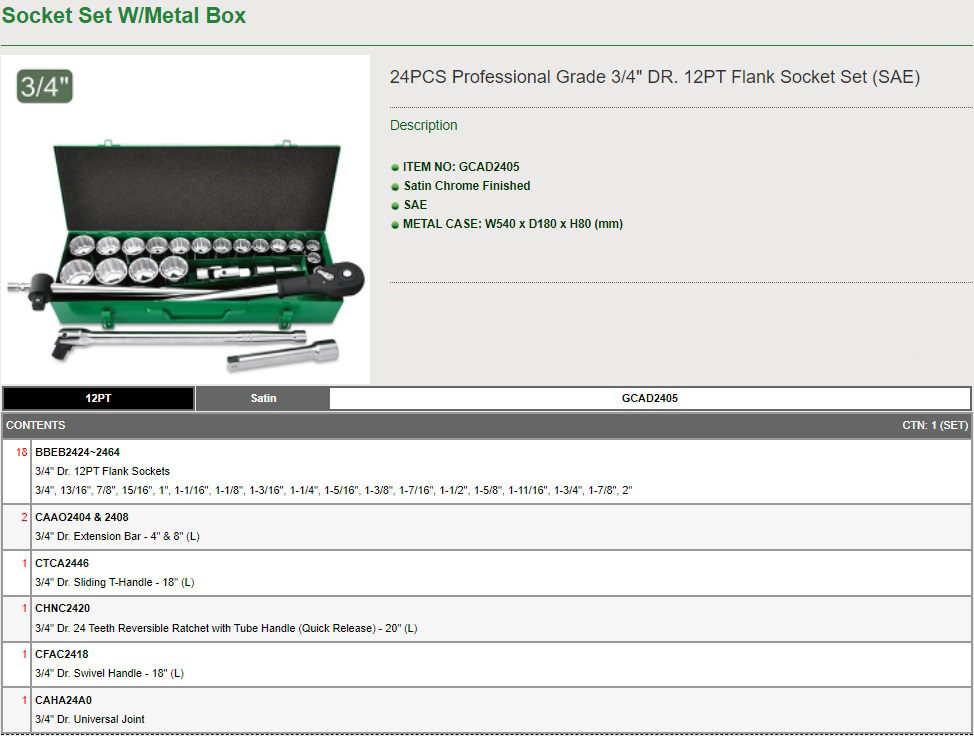Viewport: 974px width, 736px height.
Task: Select the METAL CASE dimensions line
Action: click(x=513, y=224)
